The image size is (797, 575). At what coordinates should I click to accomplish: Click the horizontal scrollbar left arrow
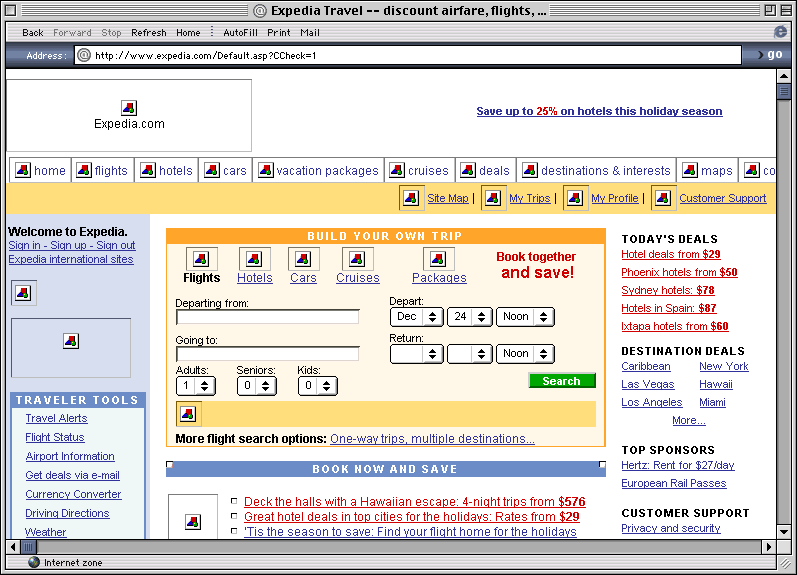point(13,547)
